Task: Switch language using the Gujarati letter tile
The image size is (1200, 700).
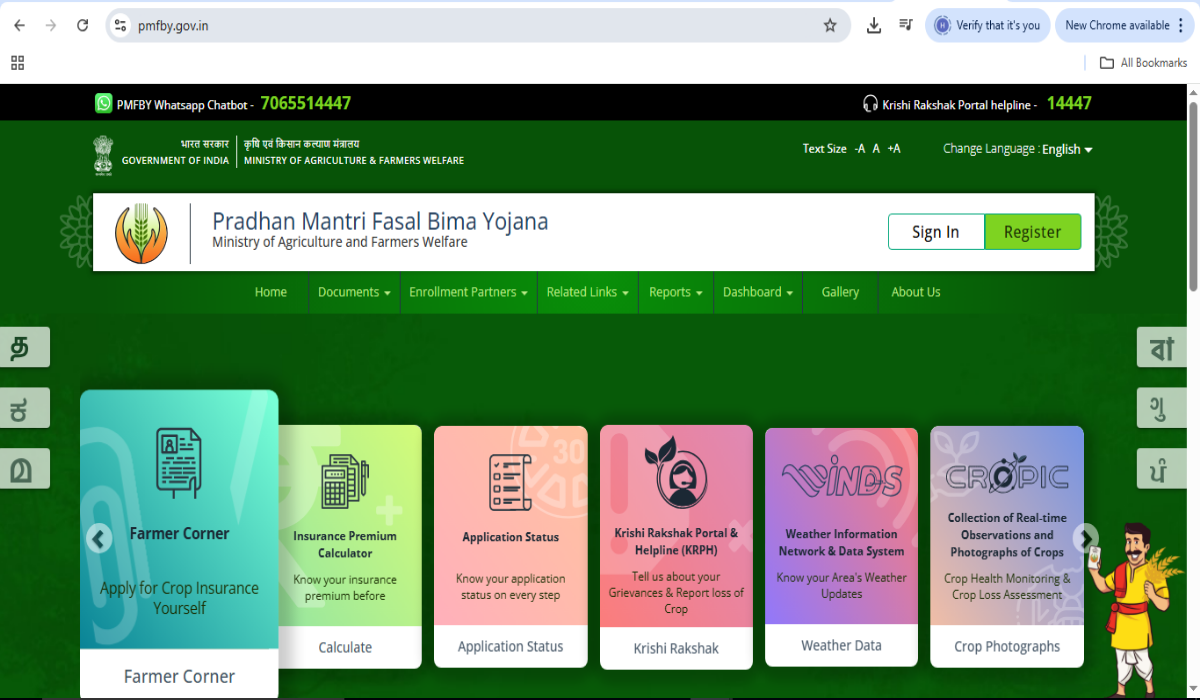Action: (x=1162, y=408)
